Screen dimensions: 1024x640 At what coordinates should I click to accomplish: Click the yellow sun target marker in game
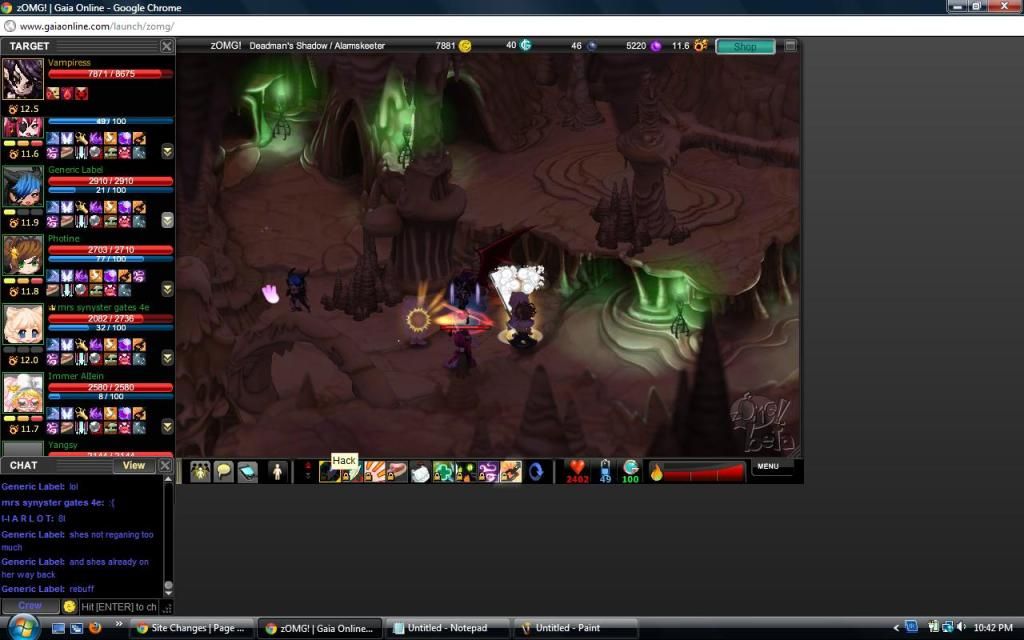click(x=418, y=319)
